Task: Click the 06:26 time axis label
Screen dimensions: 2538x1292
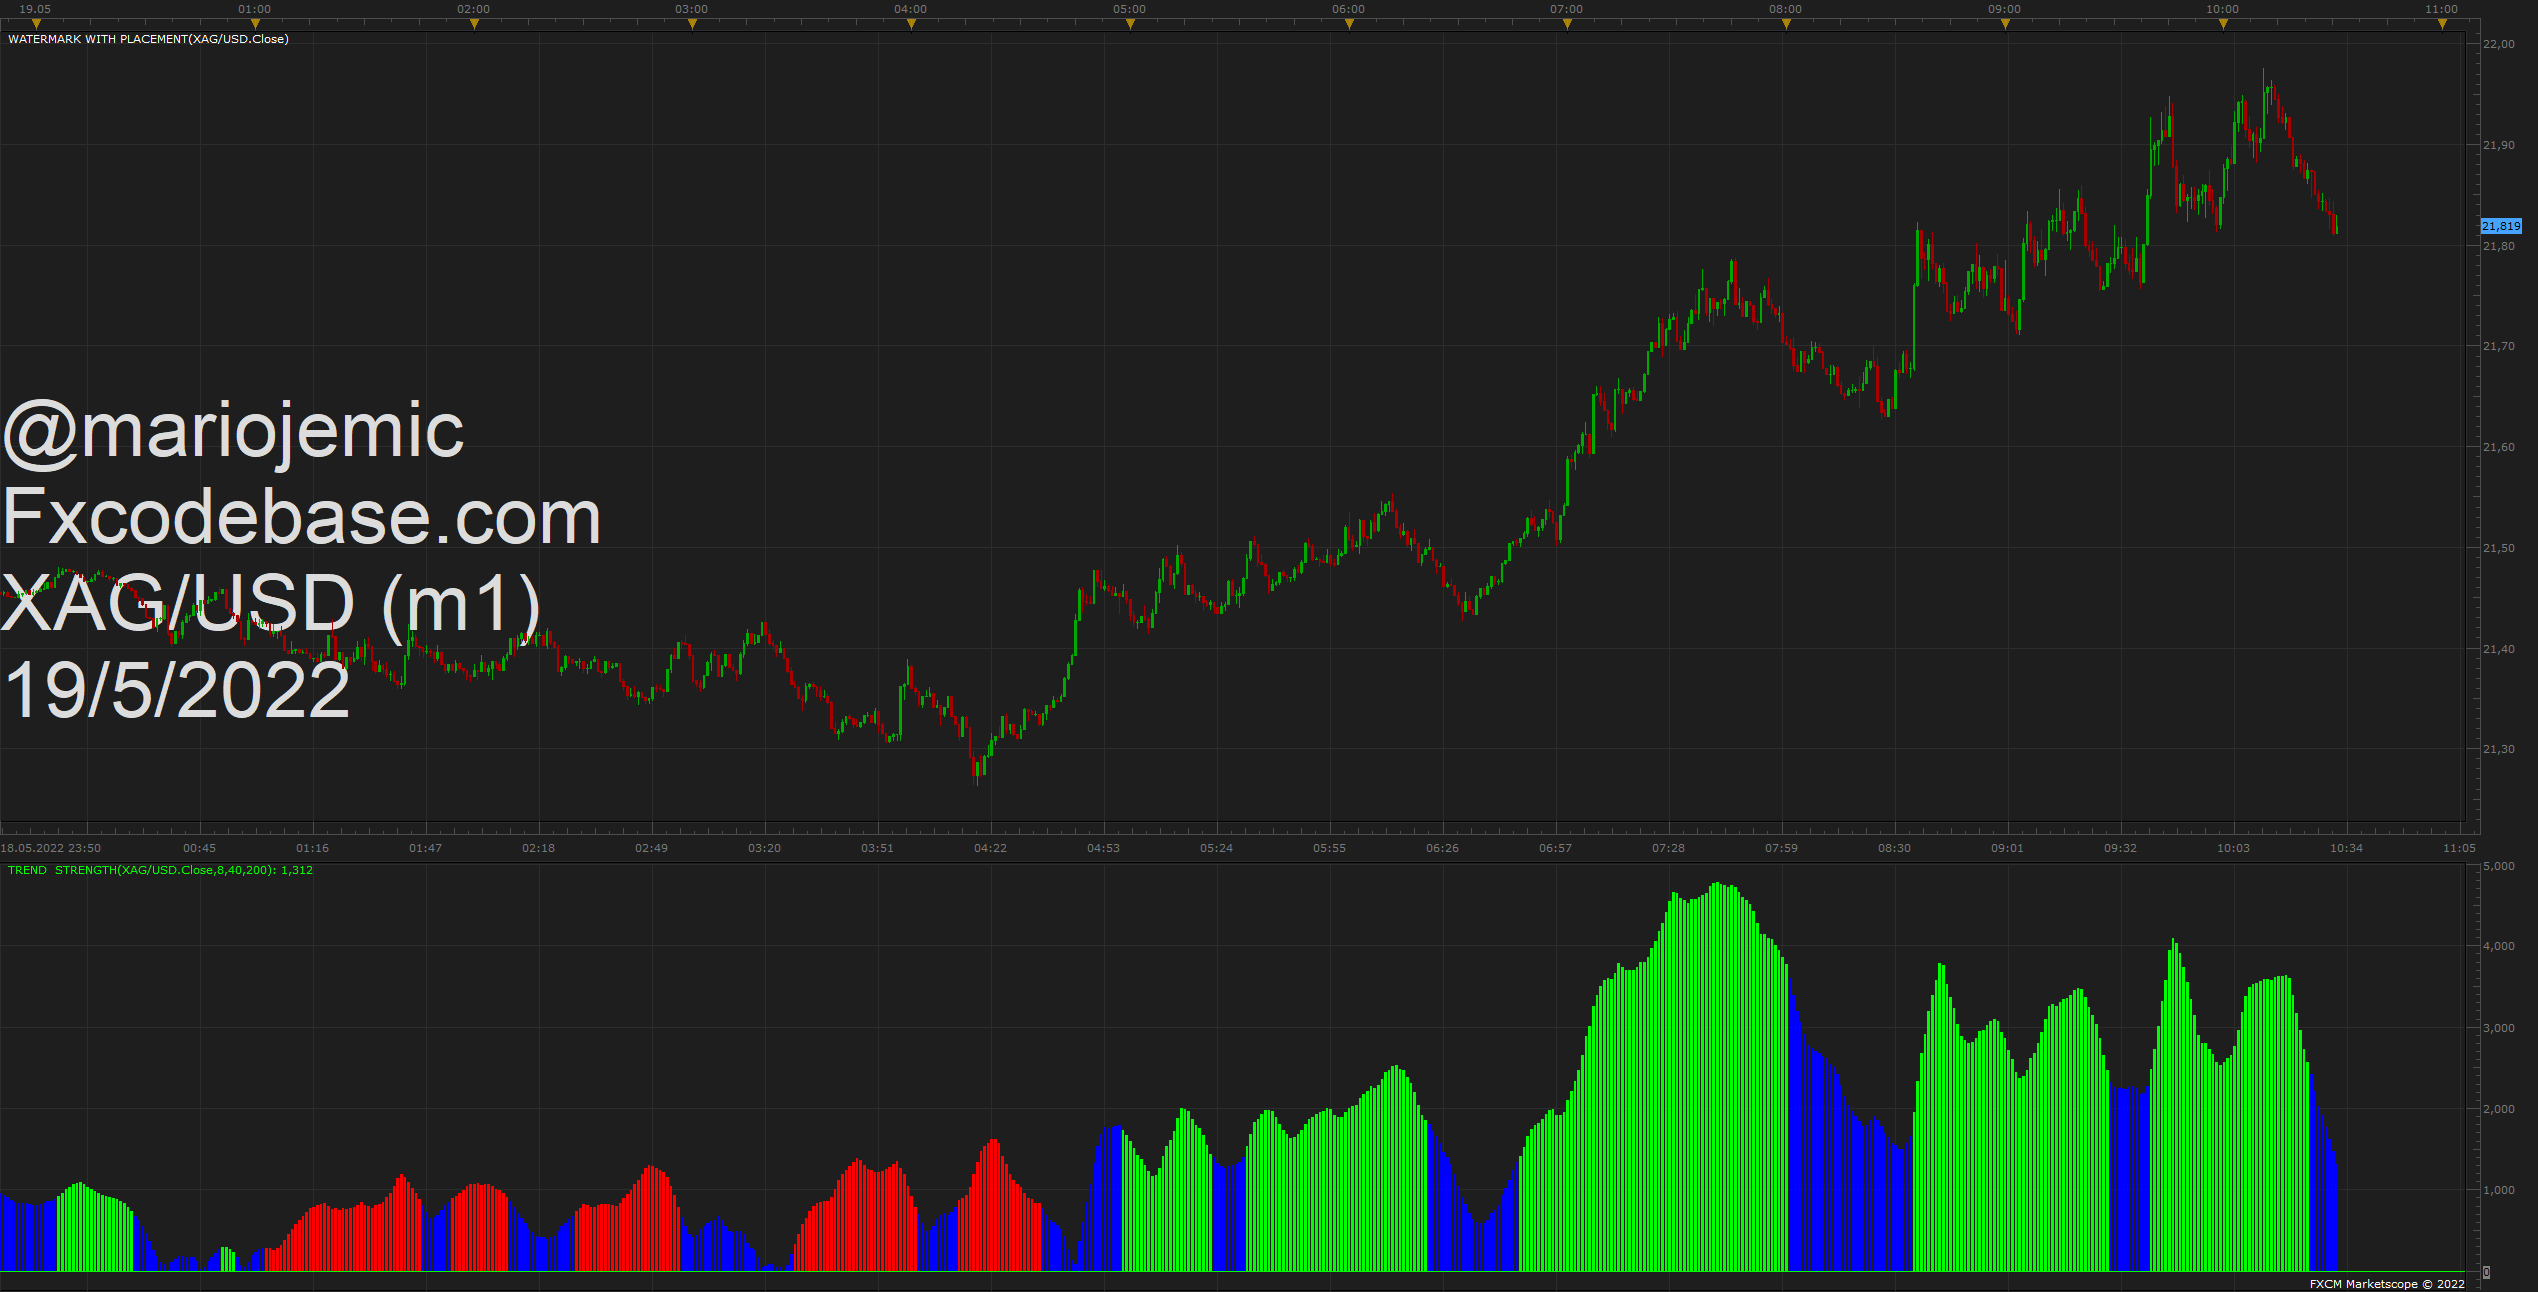Action: click(x=1443, y=848)
